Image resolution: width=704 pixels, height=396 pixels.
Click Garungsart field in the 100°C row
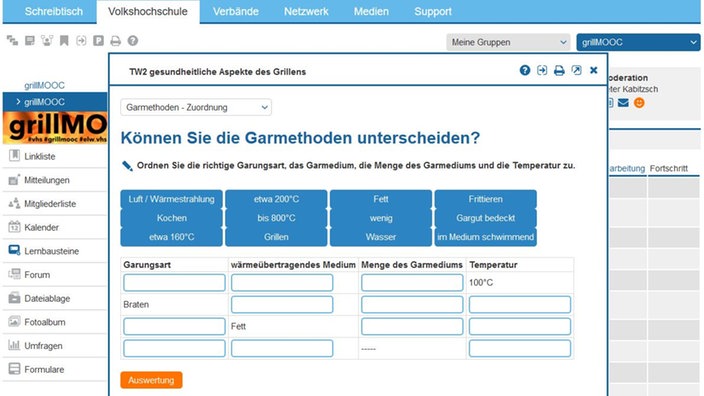[174, 283]
